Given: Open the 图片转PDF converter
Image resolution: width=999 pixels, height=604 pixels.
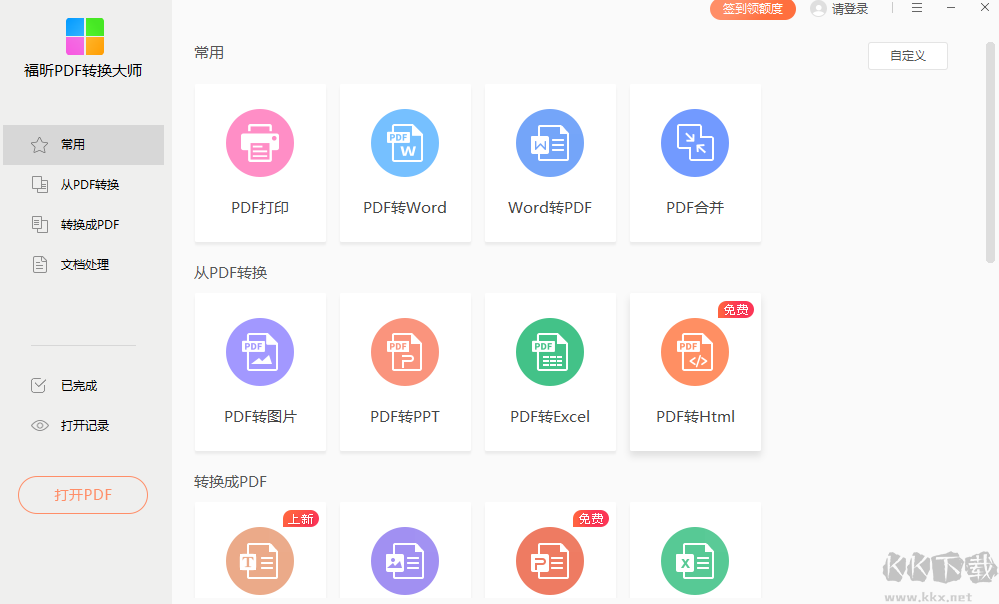Looking at the screenshot, I should [x=405, y=560].
